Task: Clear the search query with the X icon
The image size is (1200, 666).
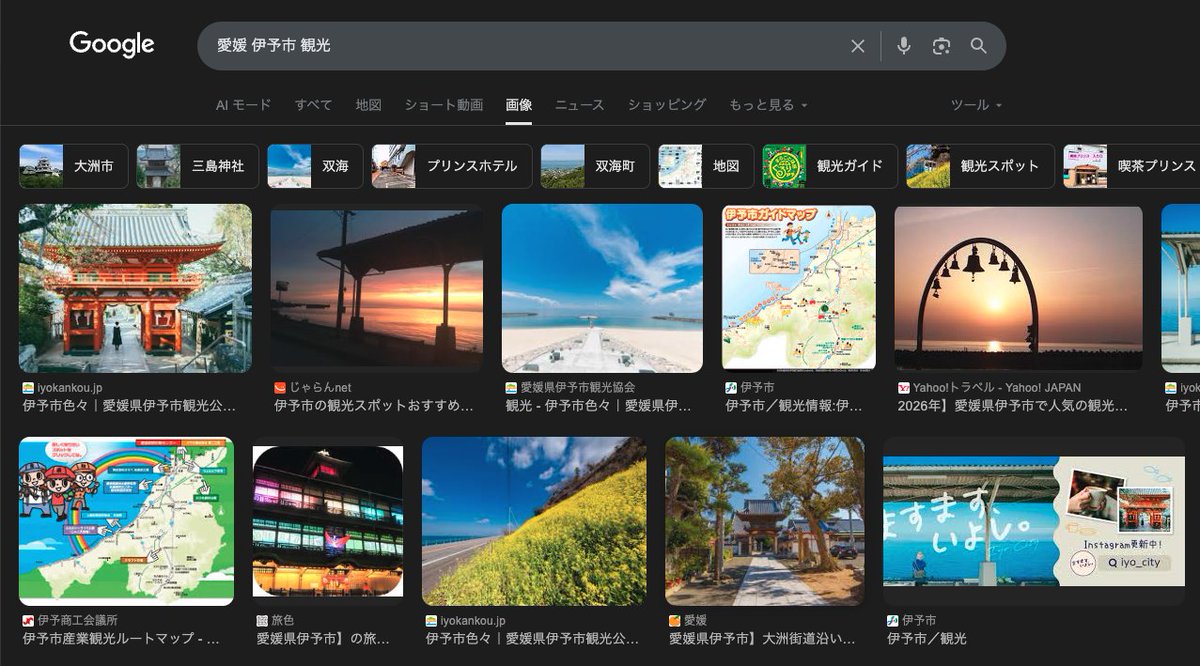Action: (x=858, y=45)
